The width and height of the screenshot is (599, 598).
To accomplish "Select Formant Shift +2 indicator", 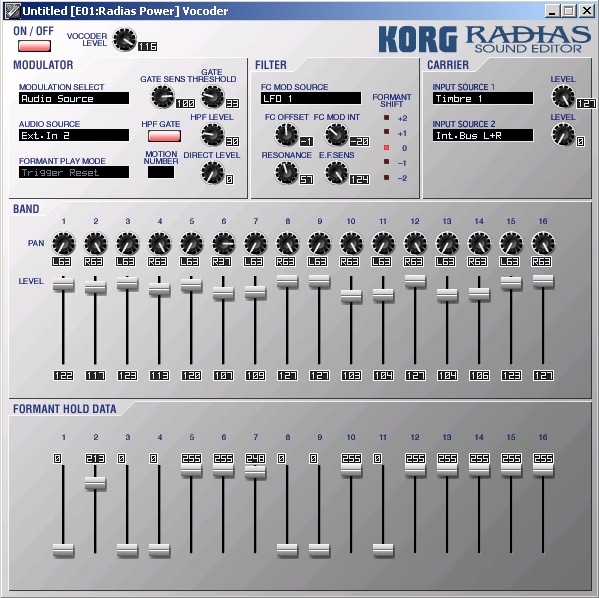I will coord(387,118).
